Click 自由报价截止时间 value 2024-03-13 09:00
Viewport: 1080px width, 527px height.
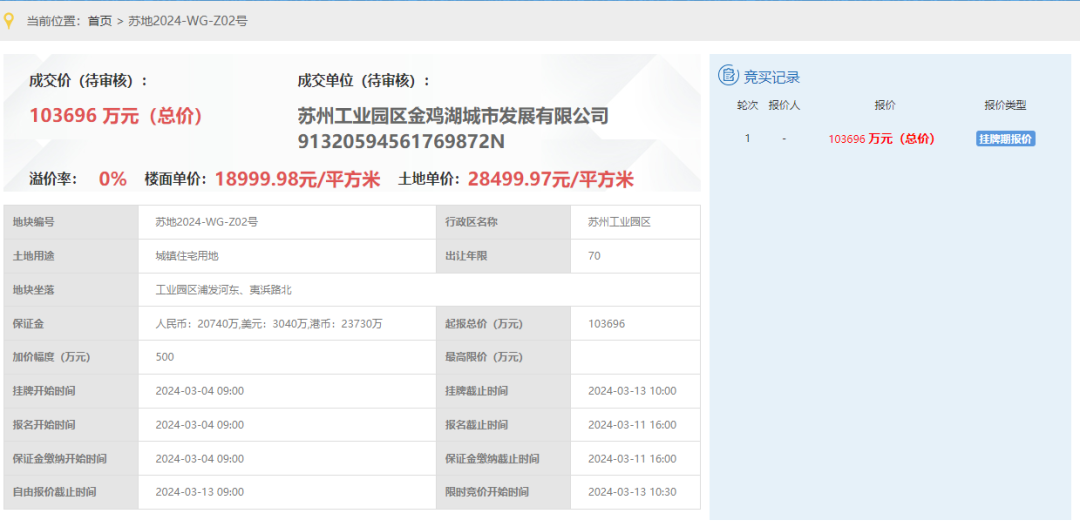pos(200,492)
